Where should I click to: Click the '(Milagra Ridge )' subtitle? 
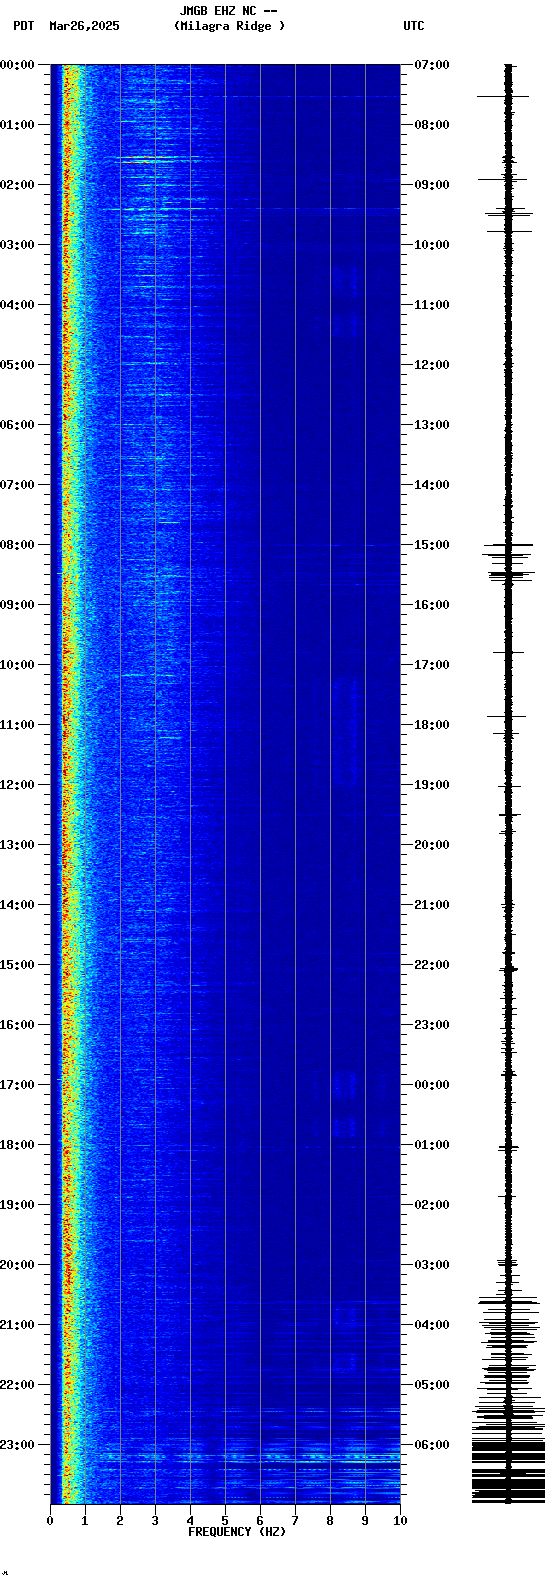point(229,26)
